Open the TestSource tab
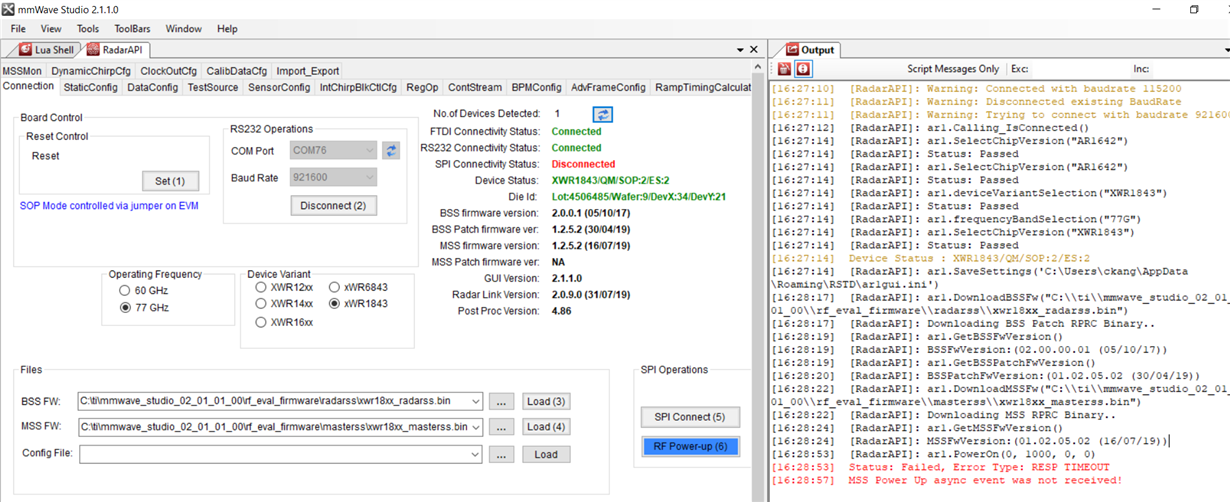The height and width of the screenshot is (502, 1230). [x=213, y=87]
